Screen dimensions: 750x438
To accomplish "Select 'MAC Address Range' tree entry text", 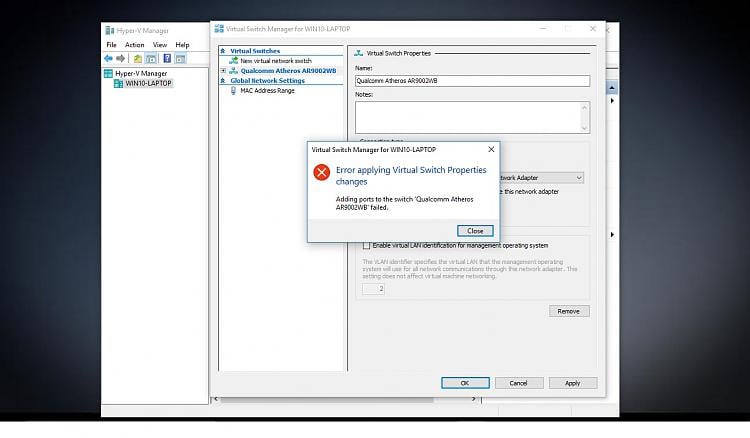I will click(267, 90).
